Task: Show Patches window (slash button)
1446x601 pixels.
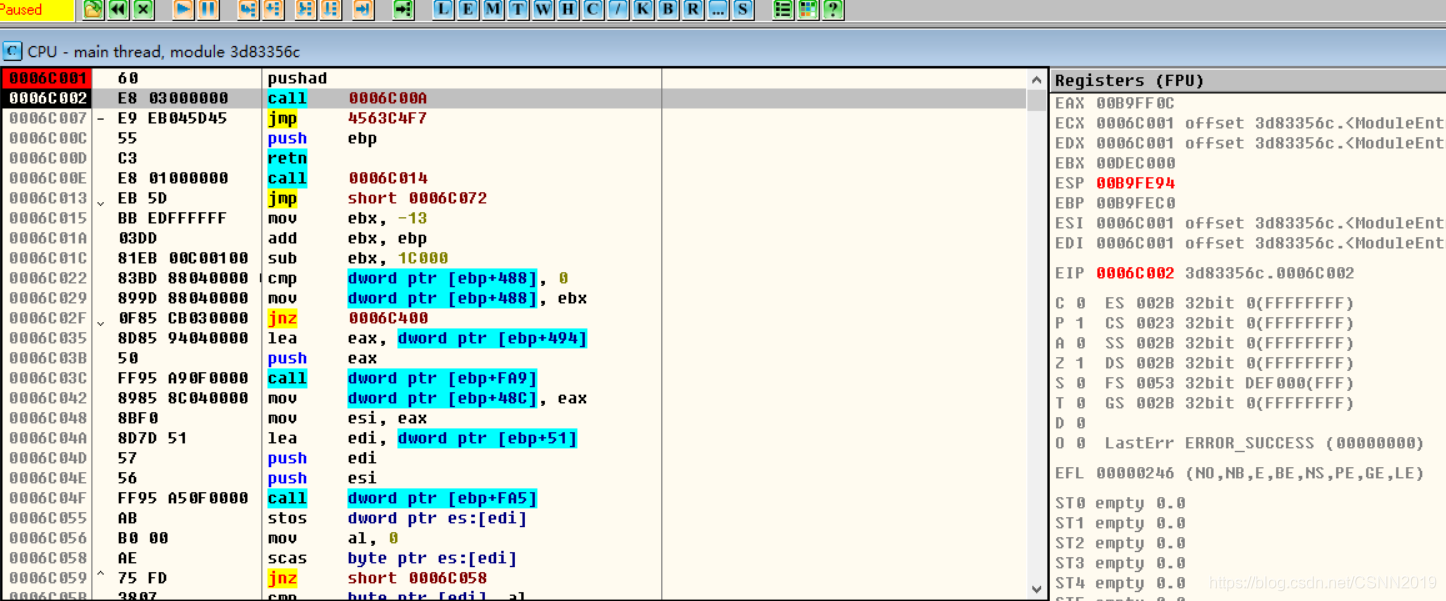Action: pos(618,10)
